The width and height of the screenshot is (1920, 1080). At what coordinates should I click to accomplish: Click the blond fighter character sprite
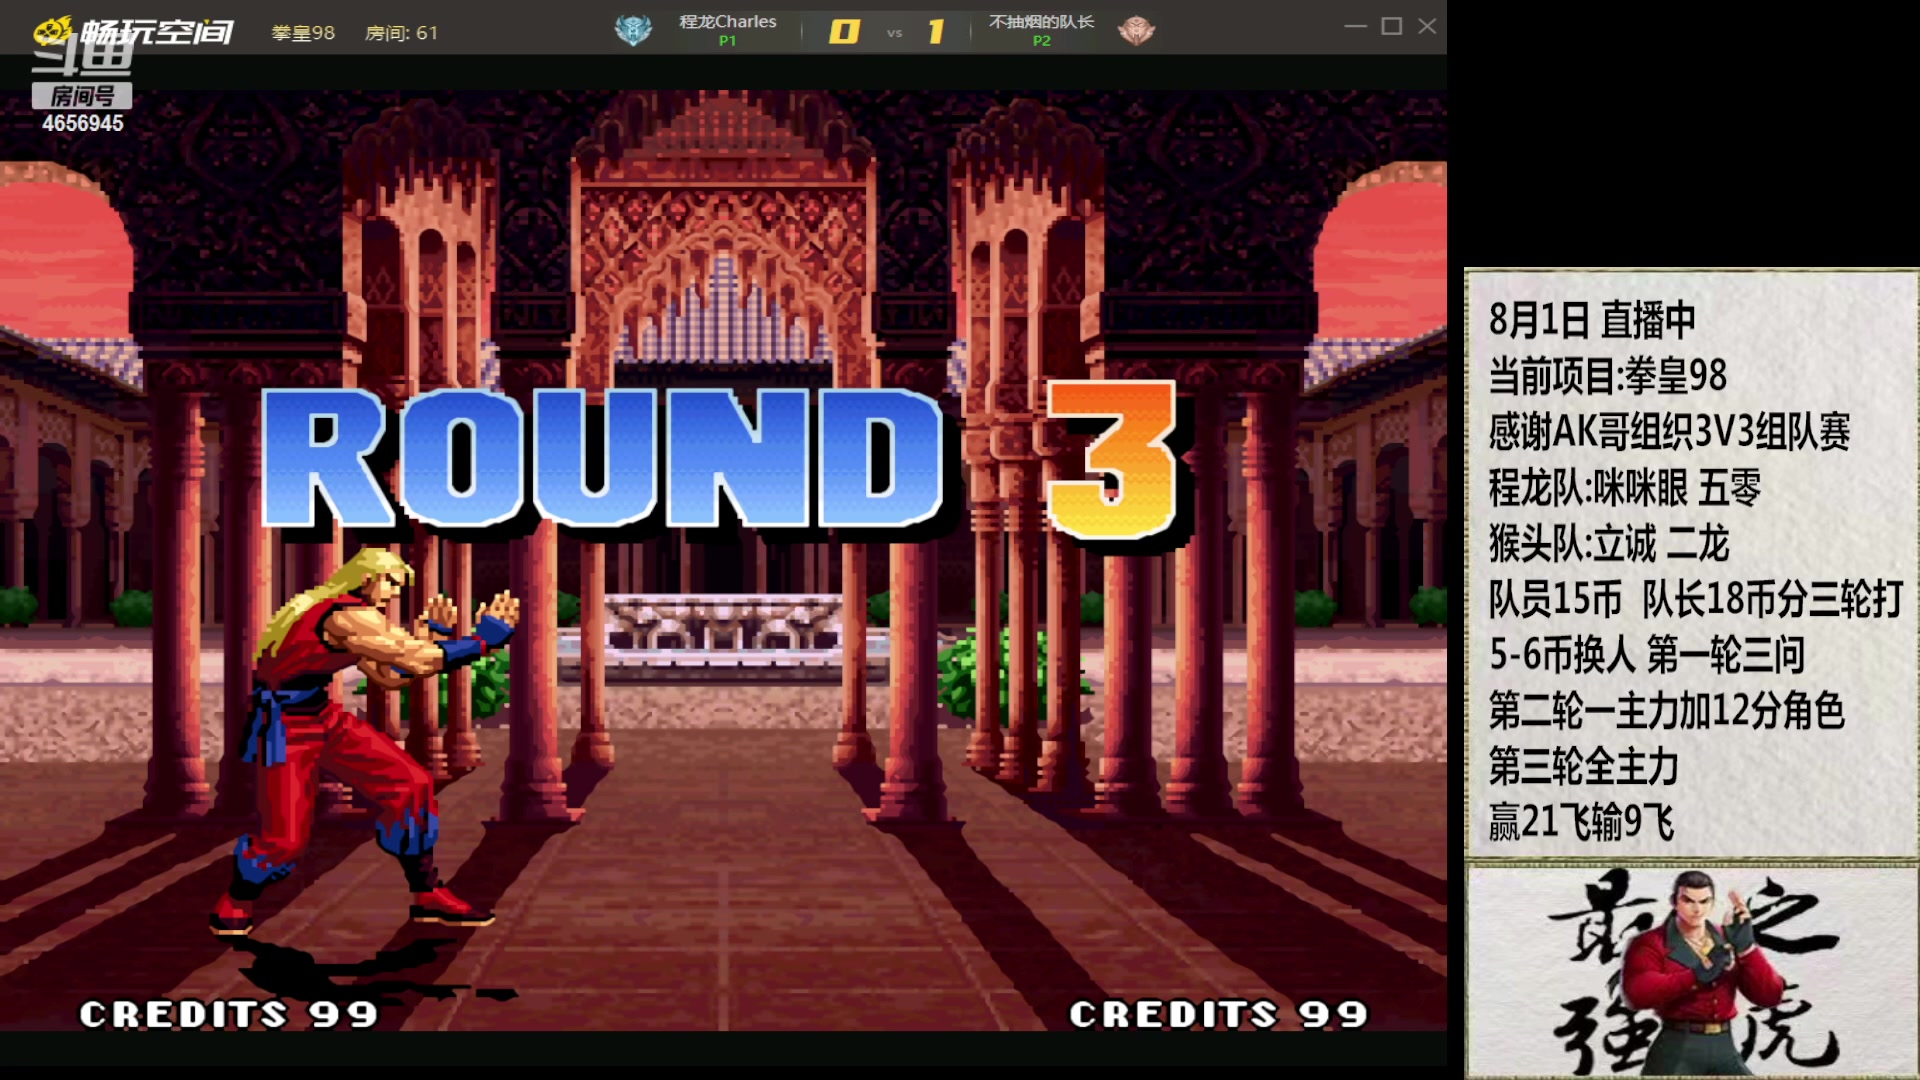pyautogui.click(x=365, y=740)
